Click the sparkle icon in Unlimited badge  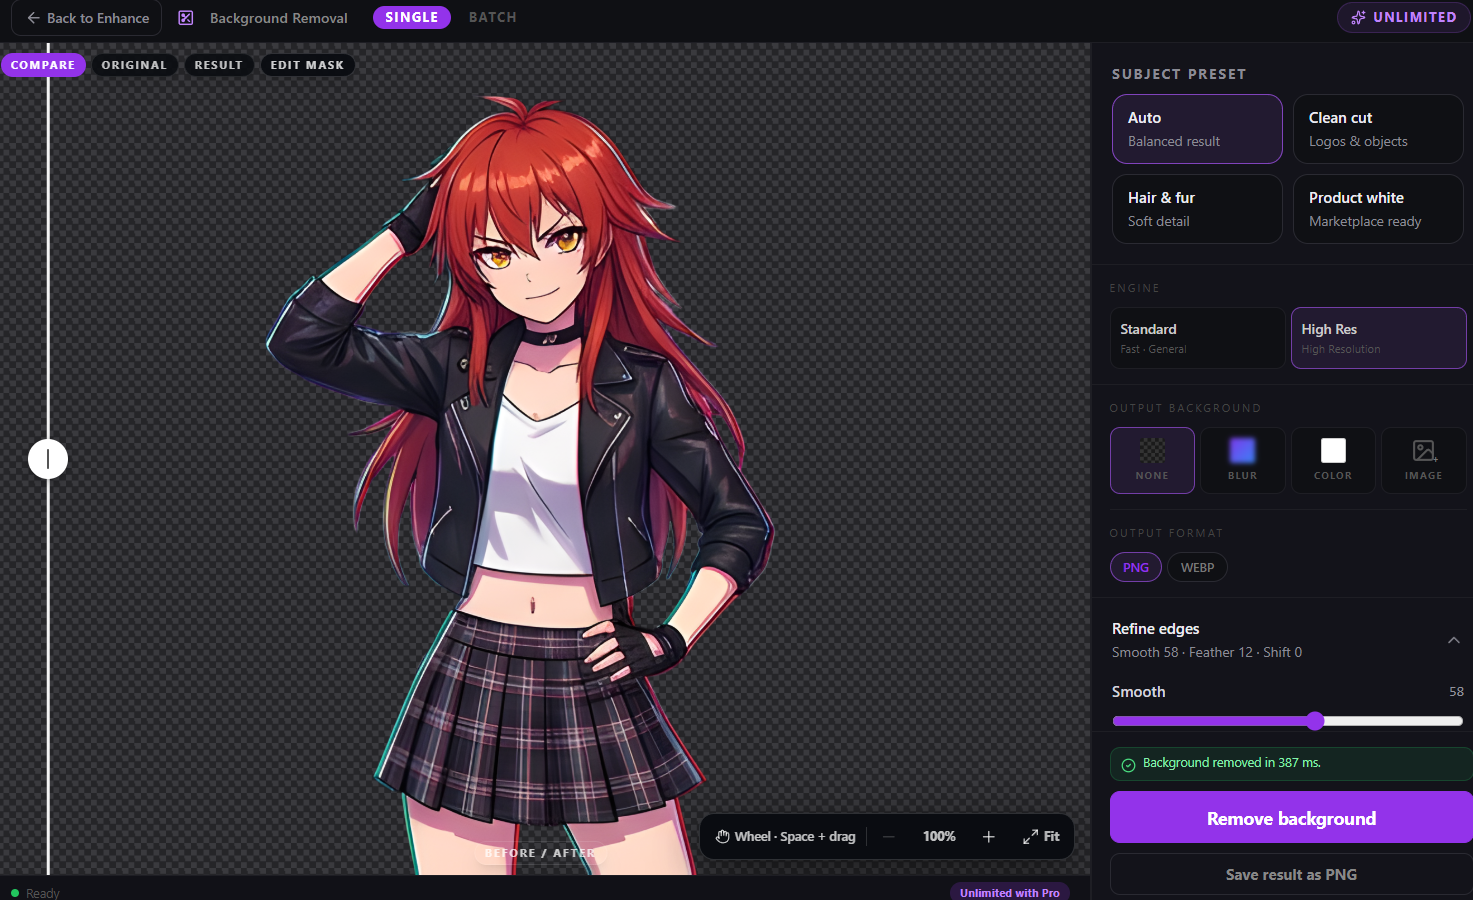pos(1358,17)
